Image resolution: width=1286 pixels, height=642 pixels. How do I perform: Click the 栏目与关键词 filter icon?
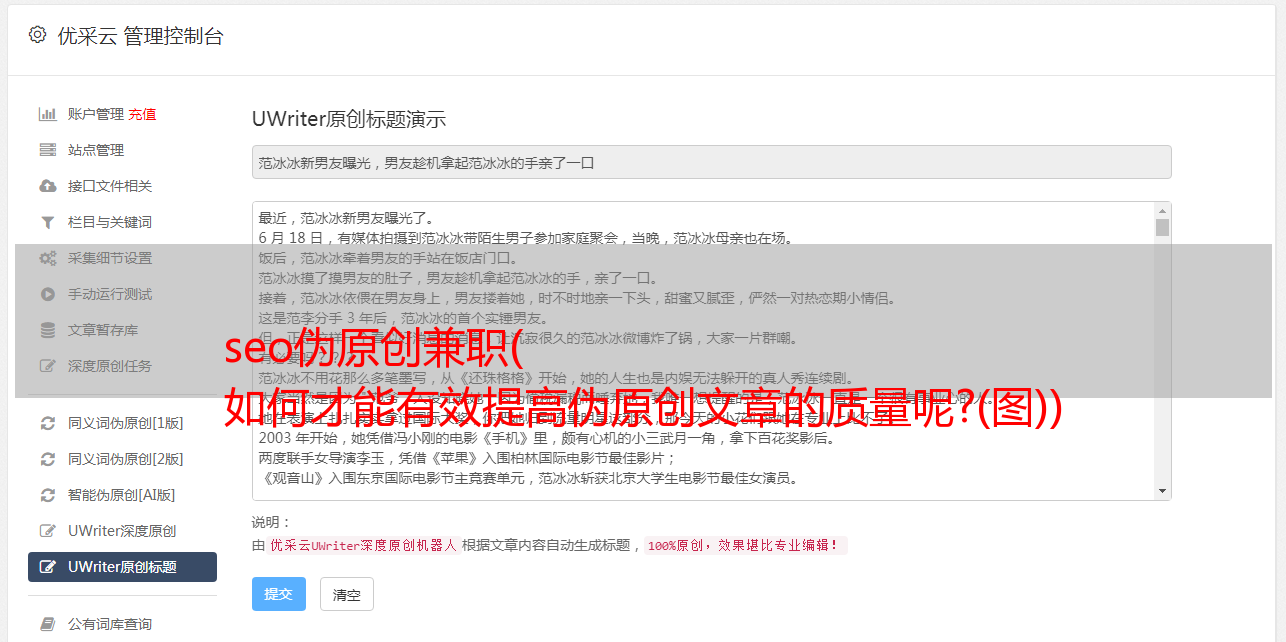[47, 222]
